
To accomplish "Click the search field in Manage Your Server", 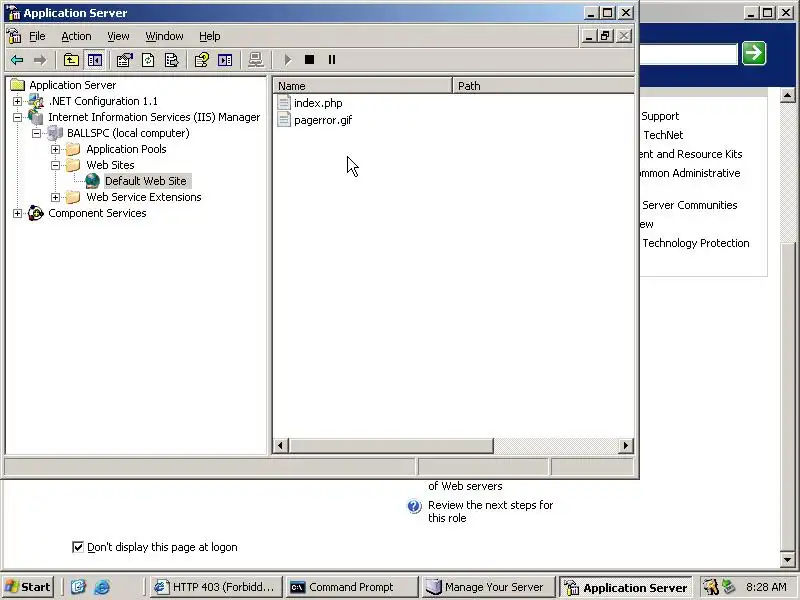I will coord(688,55).
